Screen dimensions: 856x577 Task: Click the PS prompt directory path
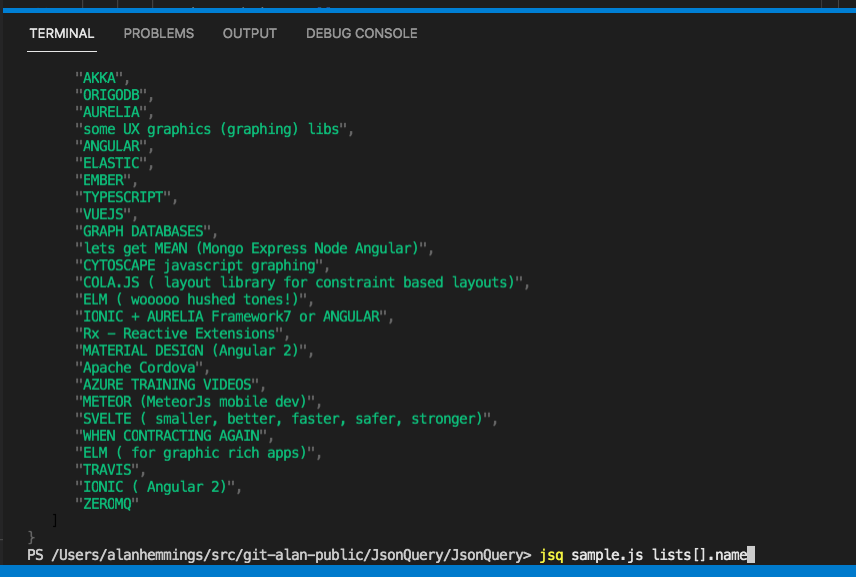click(x=287, y=555)
